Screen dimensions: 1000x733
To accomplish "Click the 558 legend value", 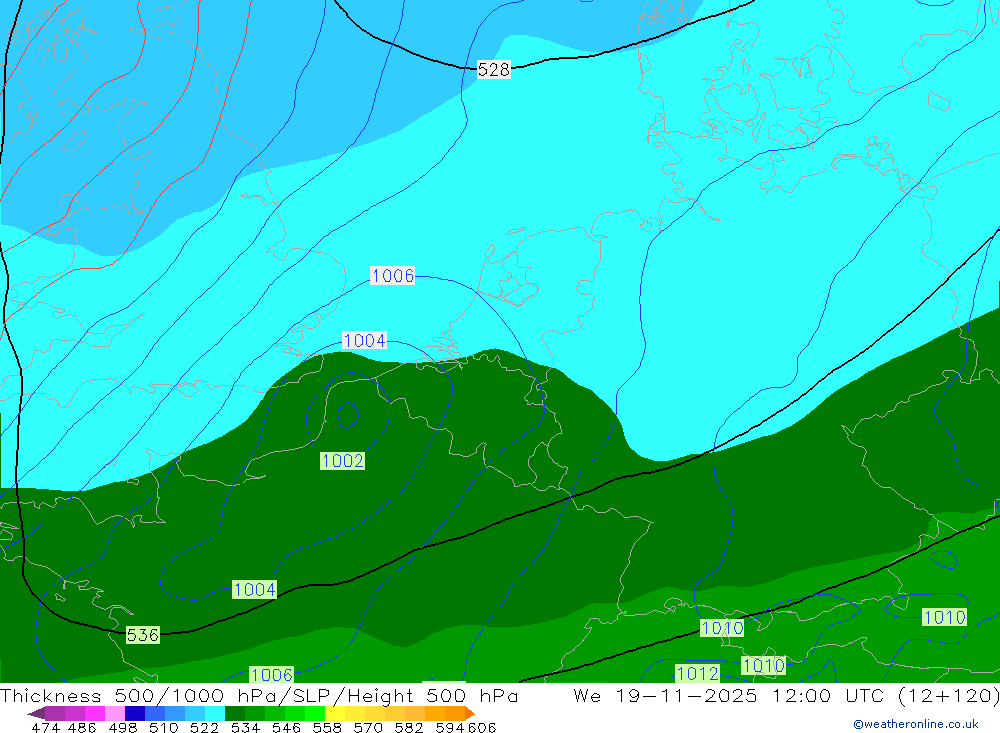I will pyautogui.click(x=327, y=728).
